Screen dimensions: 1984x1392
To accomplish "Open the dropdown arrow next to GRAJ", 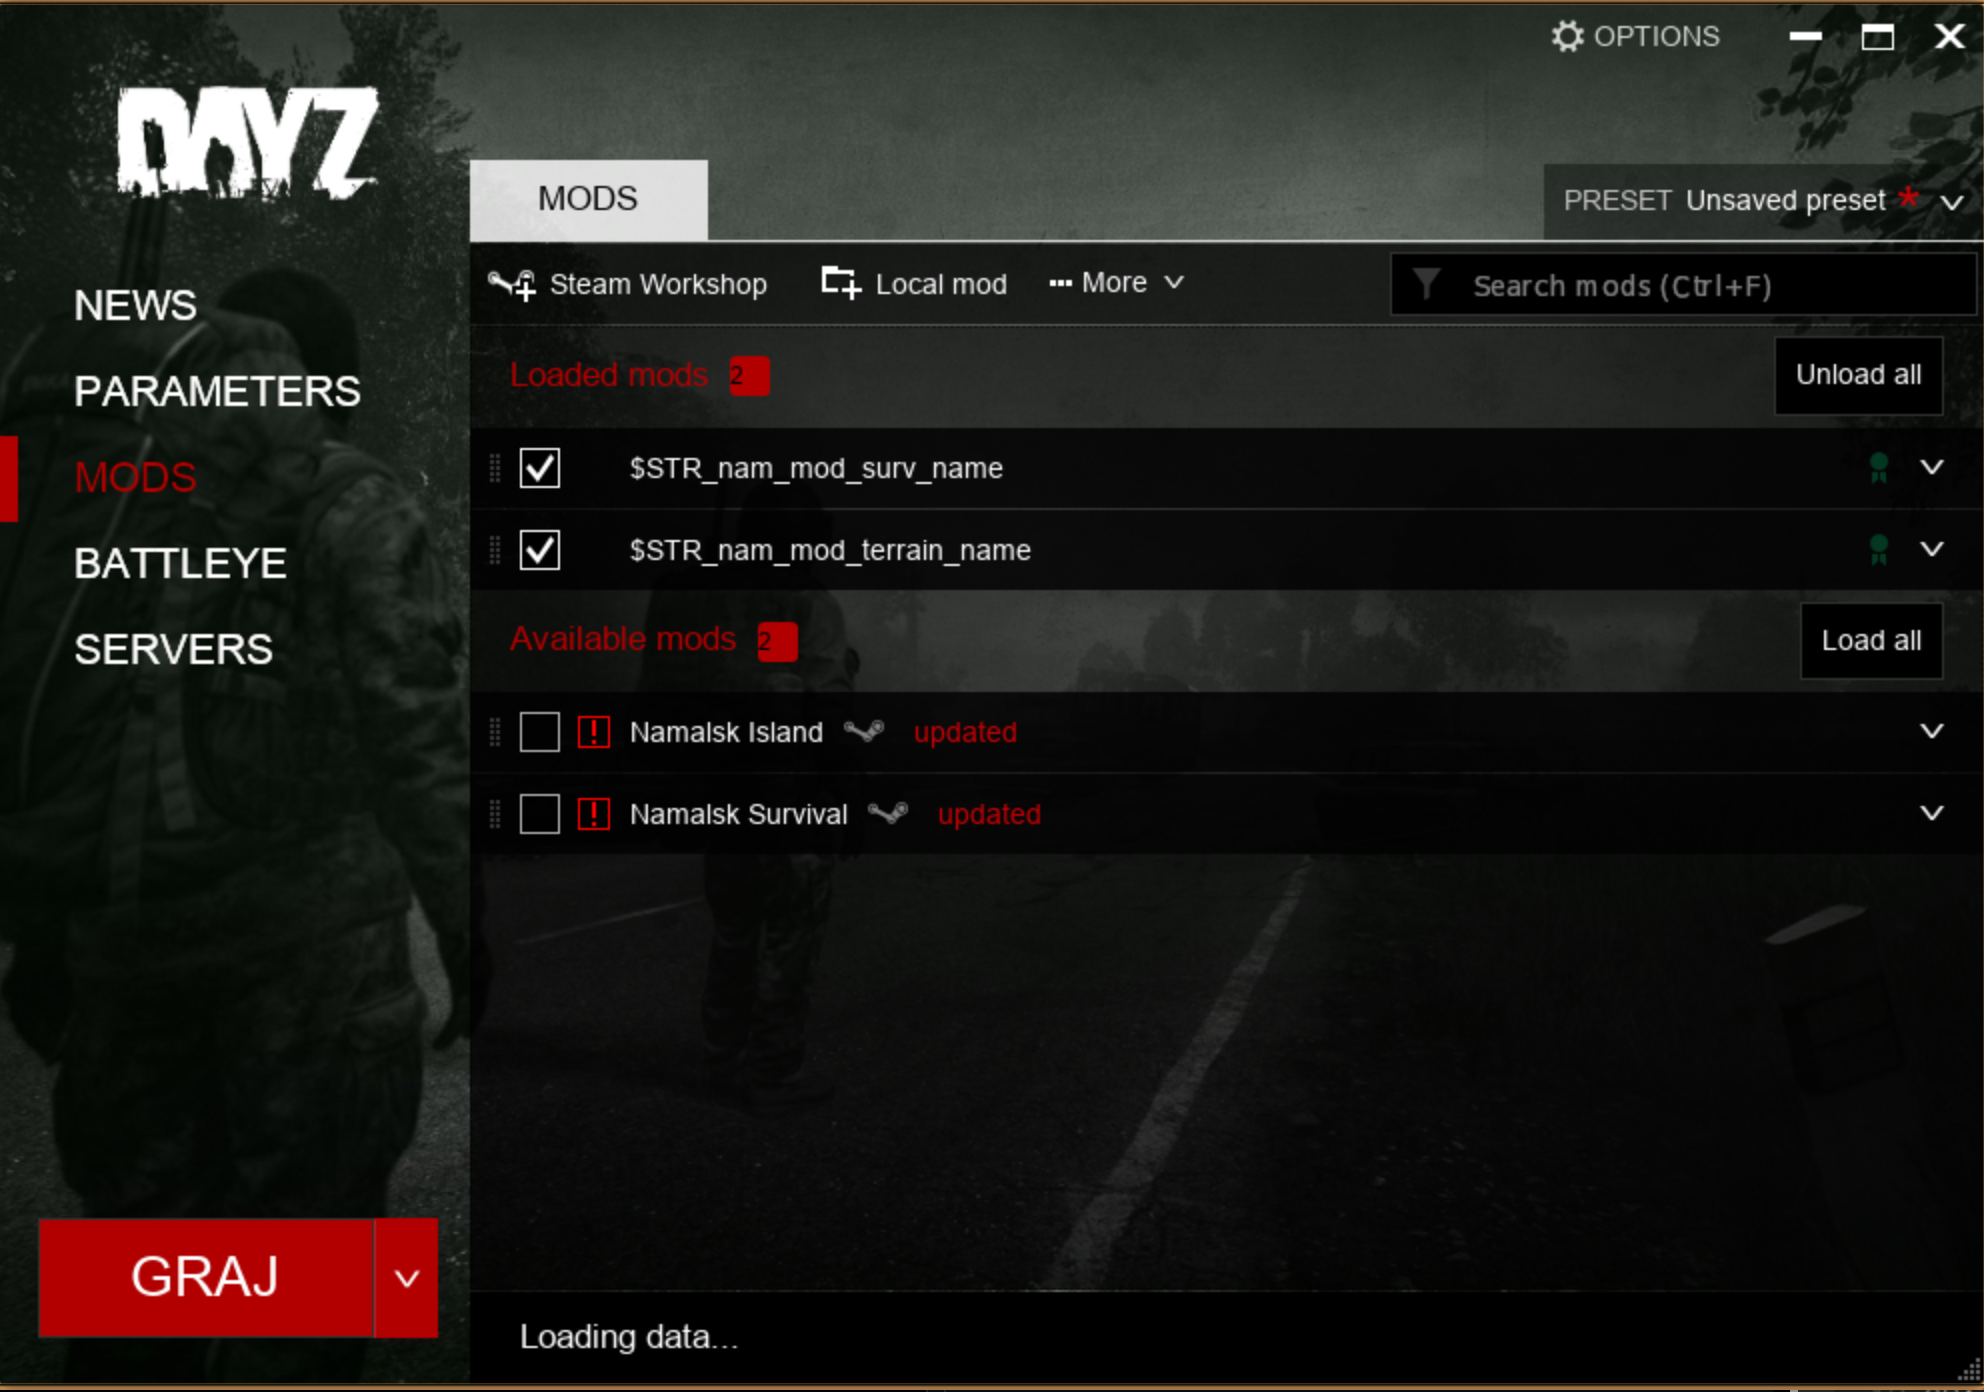I will pos(406,1278).
